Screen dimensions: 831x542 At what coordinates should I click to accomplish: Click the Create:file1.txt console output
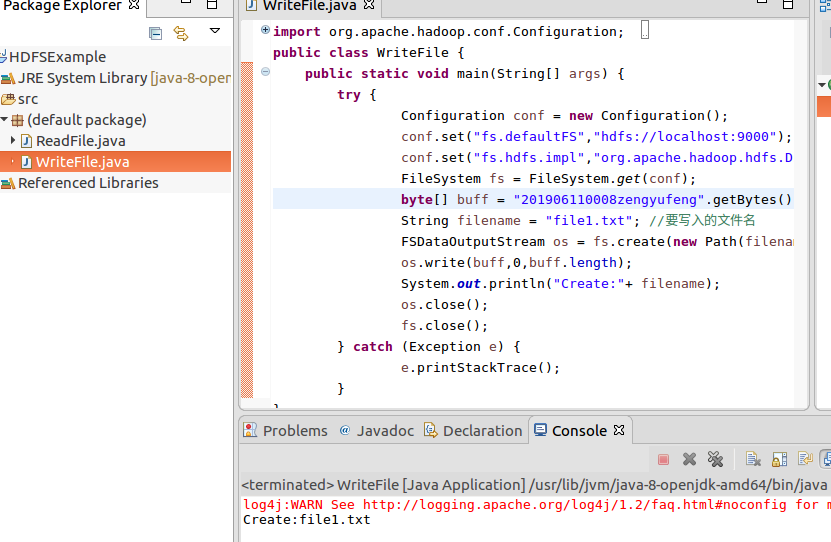[307, 520]
